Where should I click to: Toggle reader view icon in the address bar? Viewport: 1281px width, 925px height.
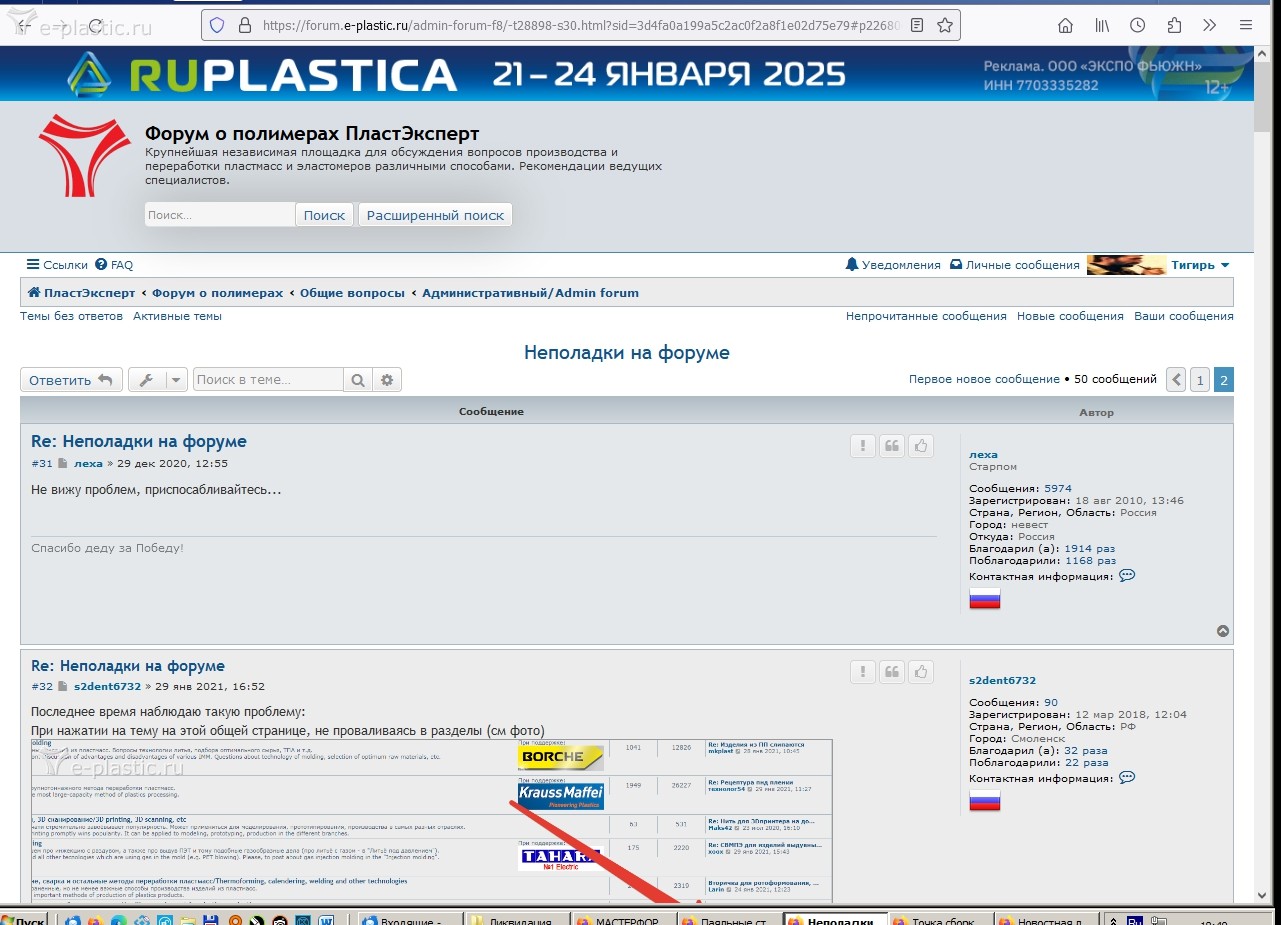(917, 26)
